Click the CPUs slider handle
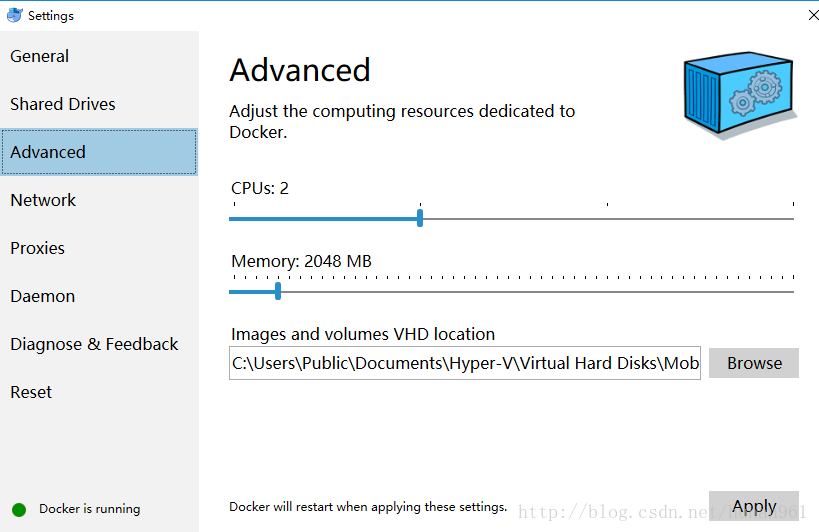The image size is (819, 532). 420,218
